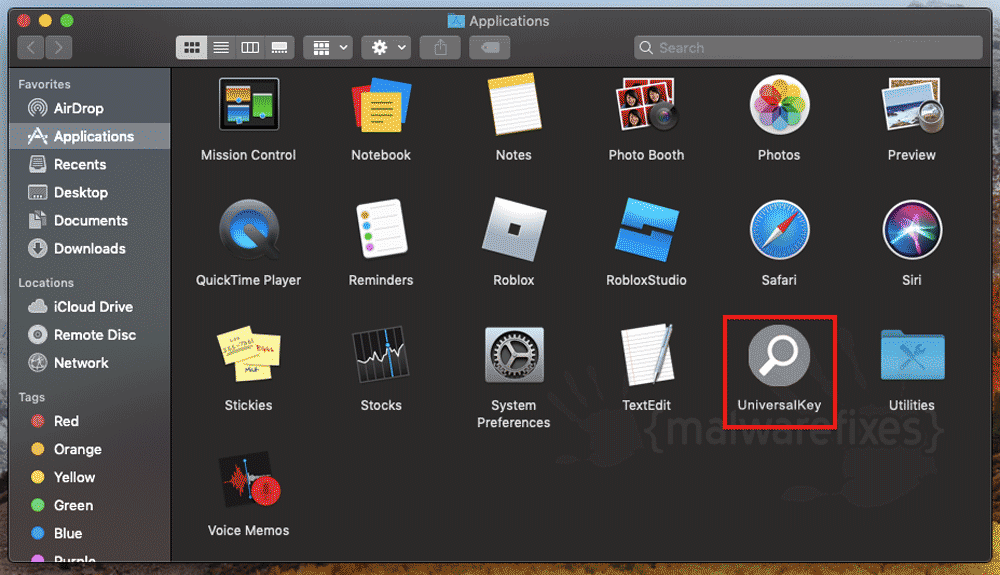
Task: Open the Action gear dropdown menu
Action: pos(386,47)
